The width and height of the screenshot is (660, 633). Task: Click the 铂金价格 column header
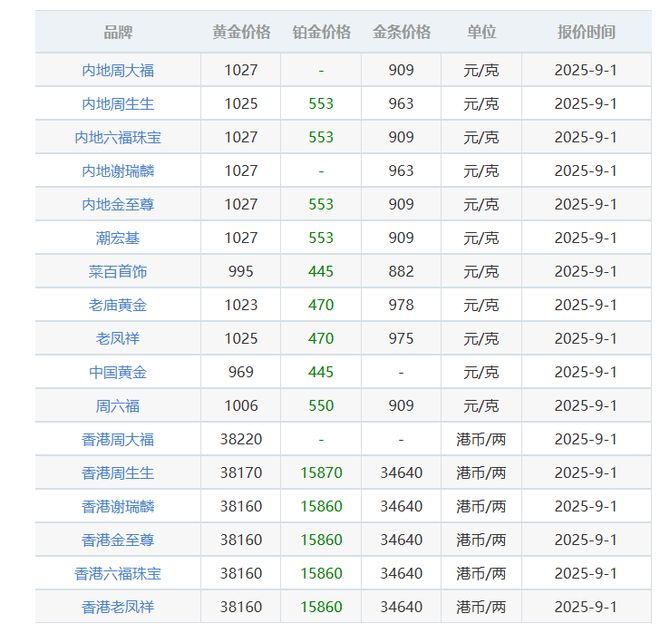(x=321, y=32)
